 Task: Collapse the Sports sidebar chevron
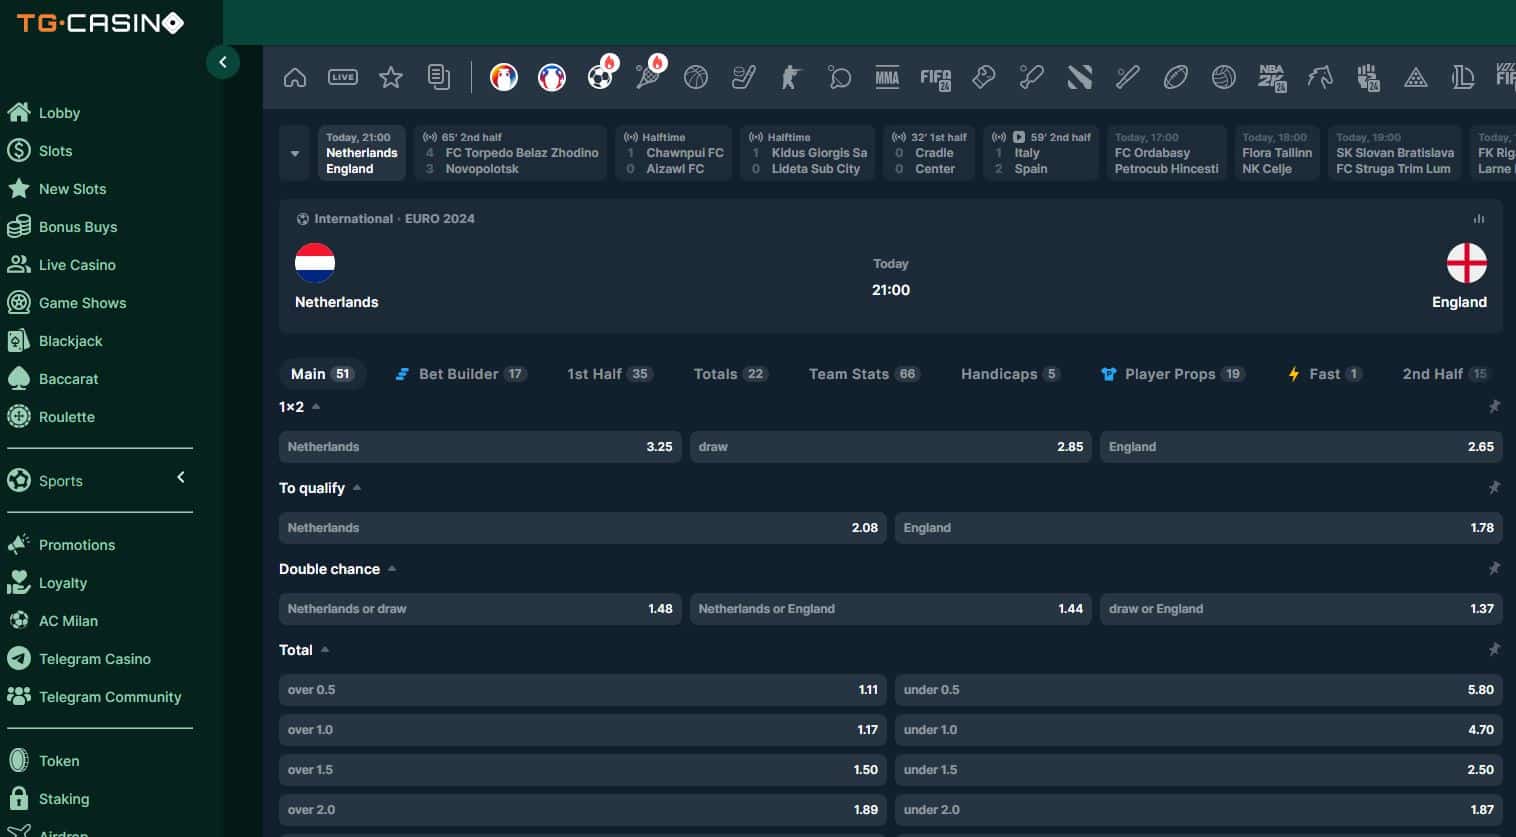[181, 478]
